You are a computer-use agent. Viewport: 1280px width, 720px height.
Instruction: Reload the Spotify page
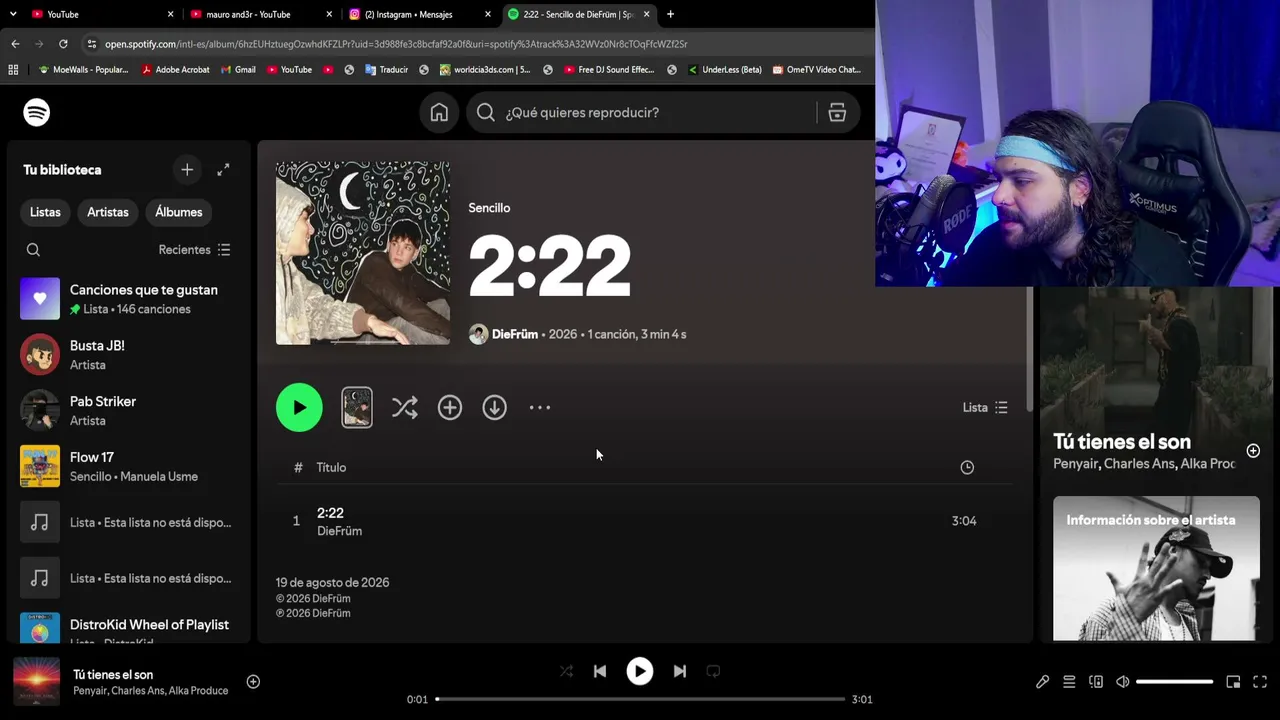[x=63, y=44]
